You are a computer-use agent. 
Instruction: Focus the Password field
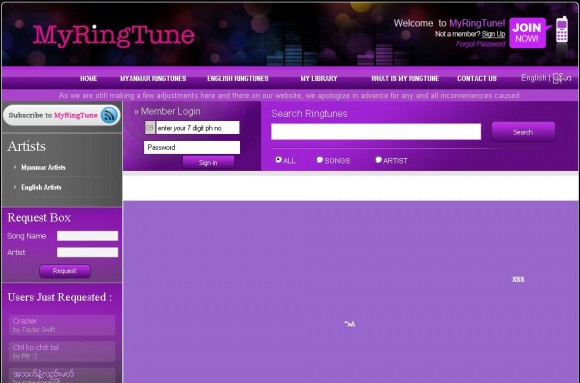click(x=192, y=147)
